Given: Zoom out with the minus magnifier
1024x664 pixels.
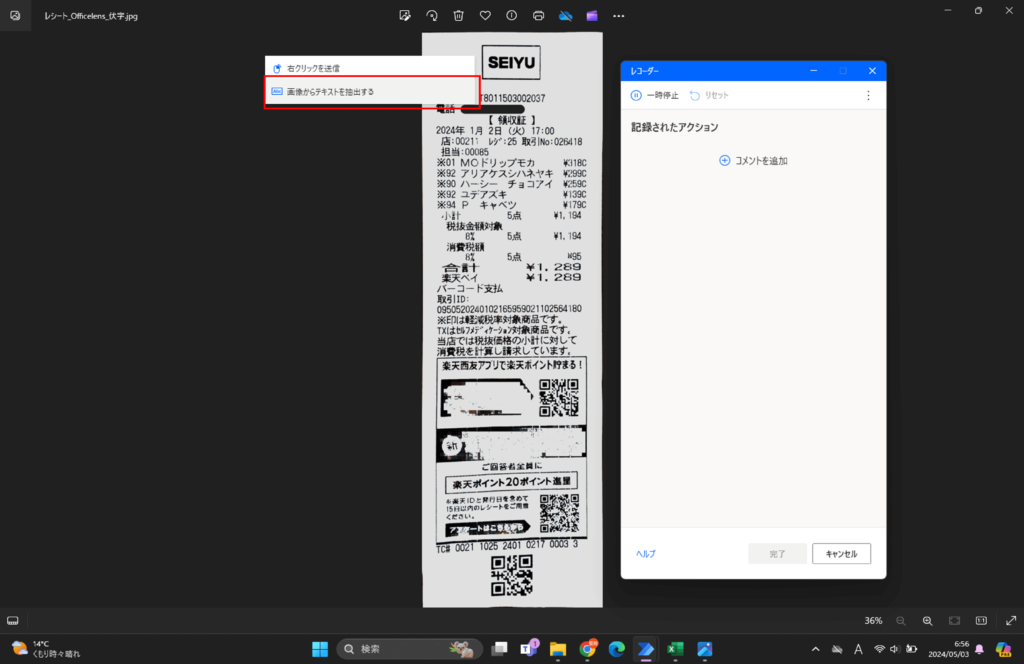Looking at the screenshot, I should 901,621.
